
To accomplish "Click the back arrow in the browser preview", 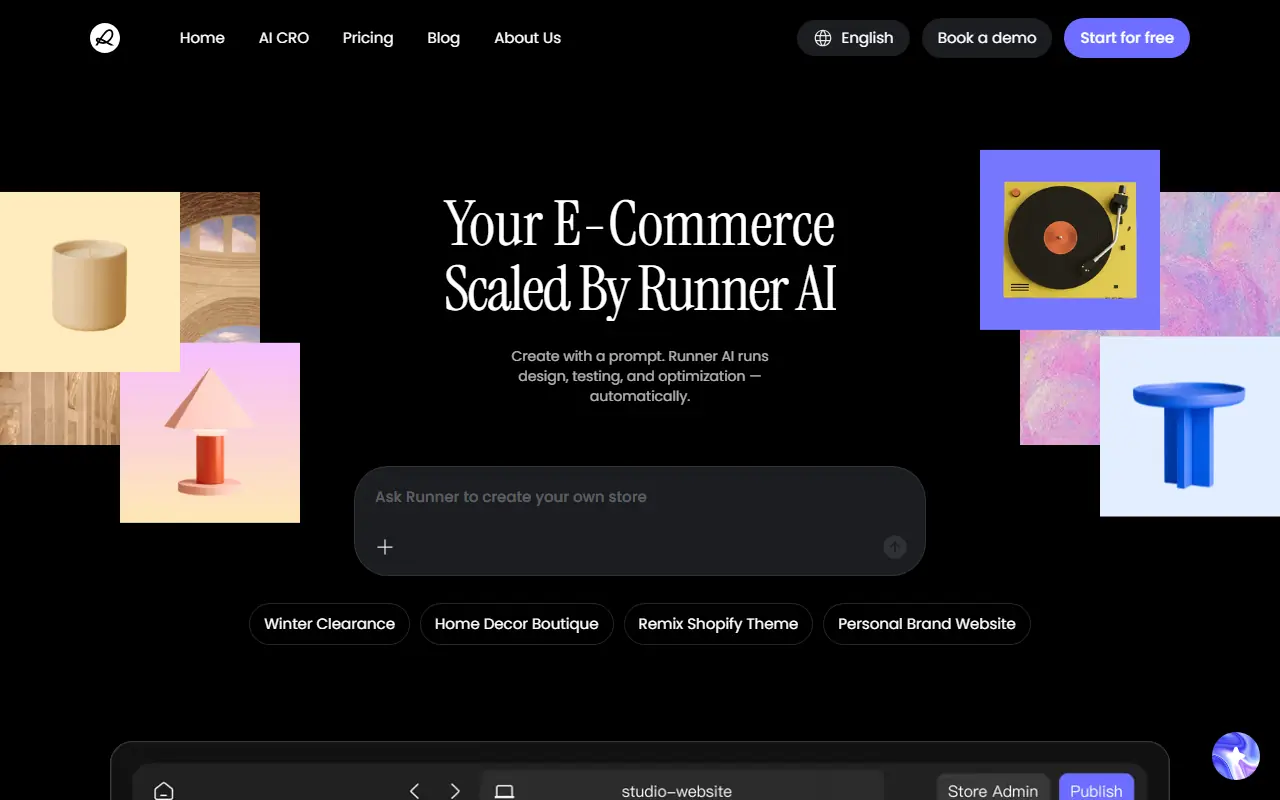I will pyautogui.click(x=414, y=790).
